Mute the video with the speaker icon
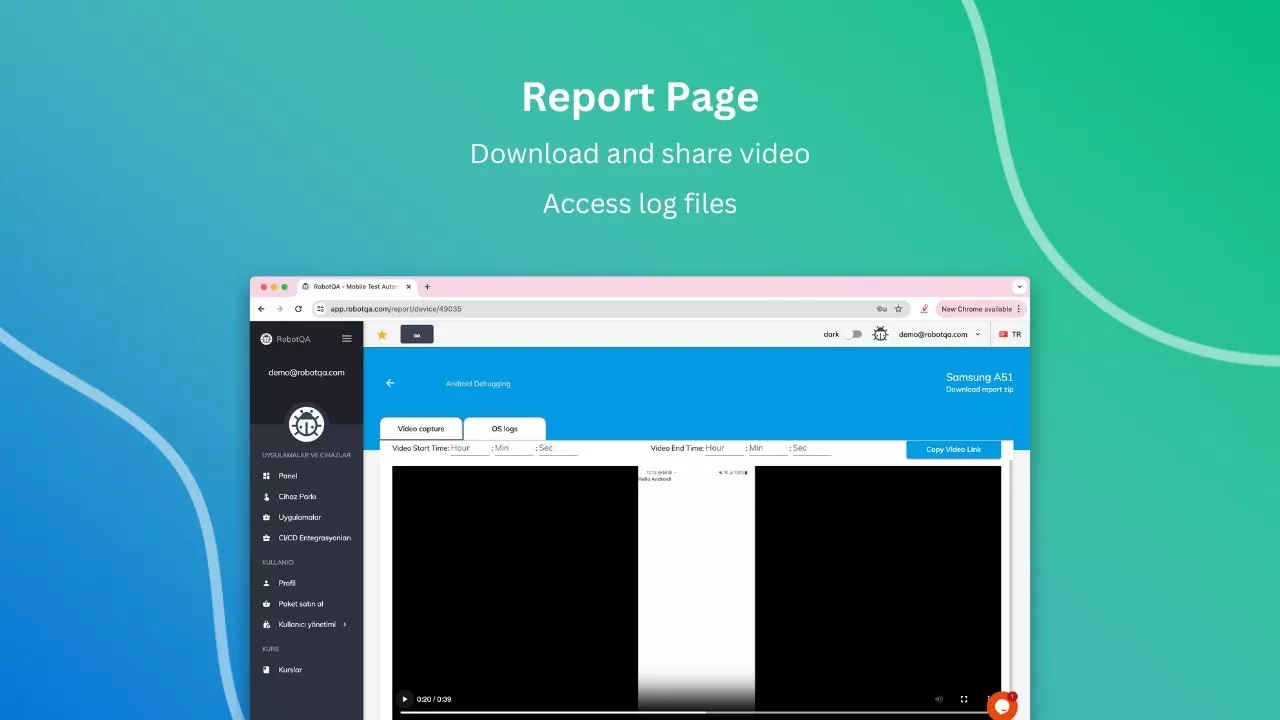This screenshot has height=720, width=1280. tap(938, 699)
